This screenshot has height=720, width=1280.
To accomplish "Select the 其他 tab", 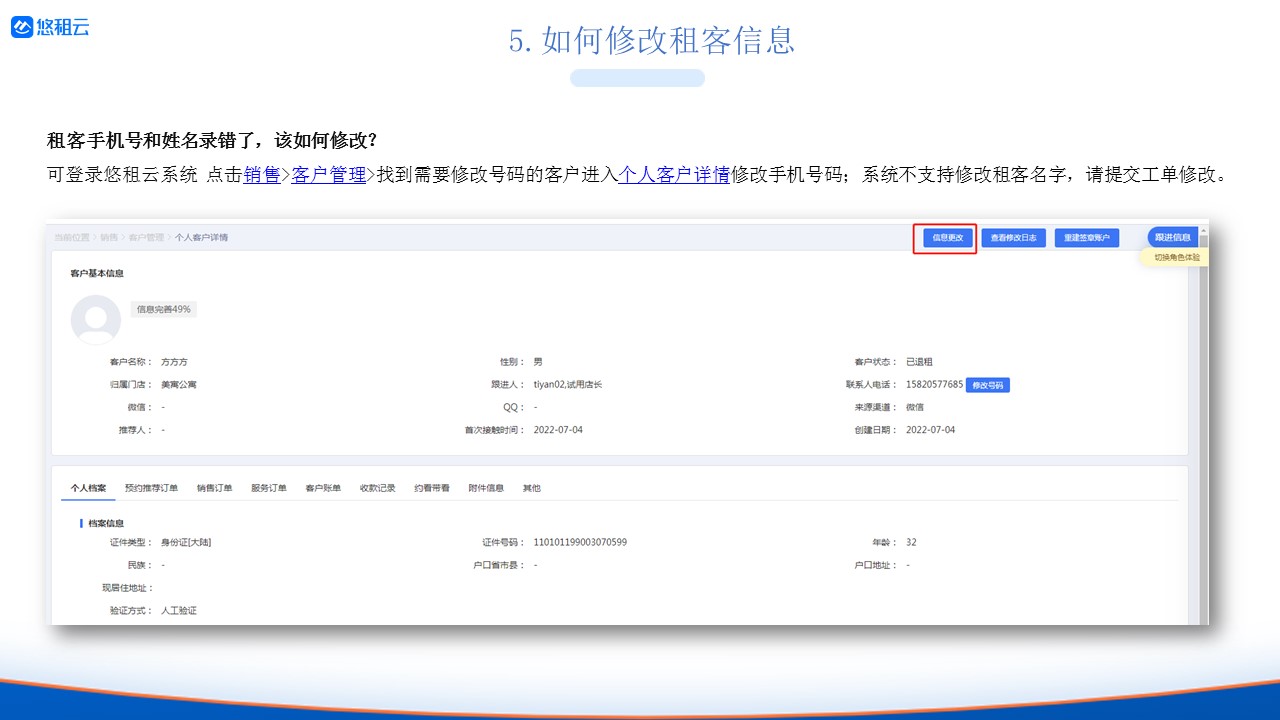I will click(x=531, y=488).
